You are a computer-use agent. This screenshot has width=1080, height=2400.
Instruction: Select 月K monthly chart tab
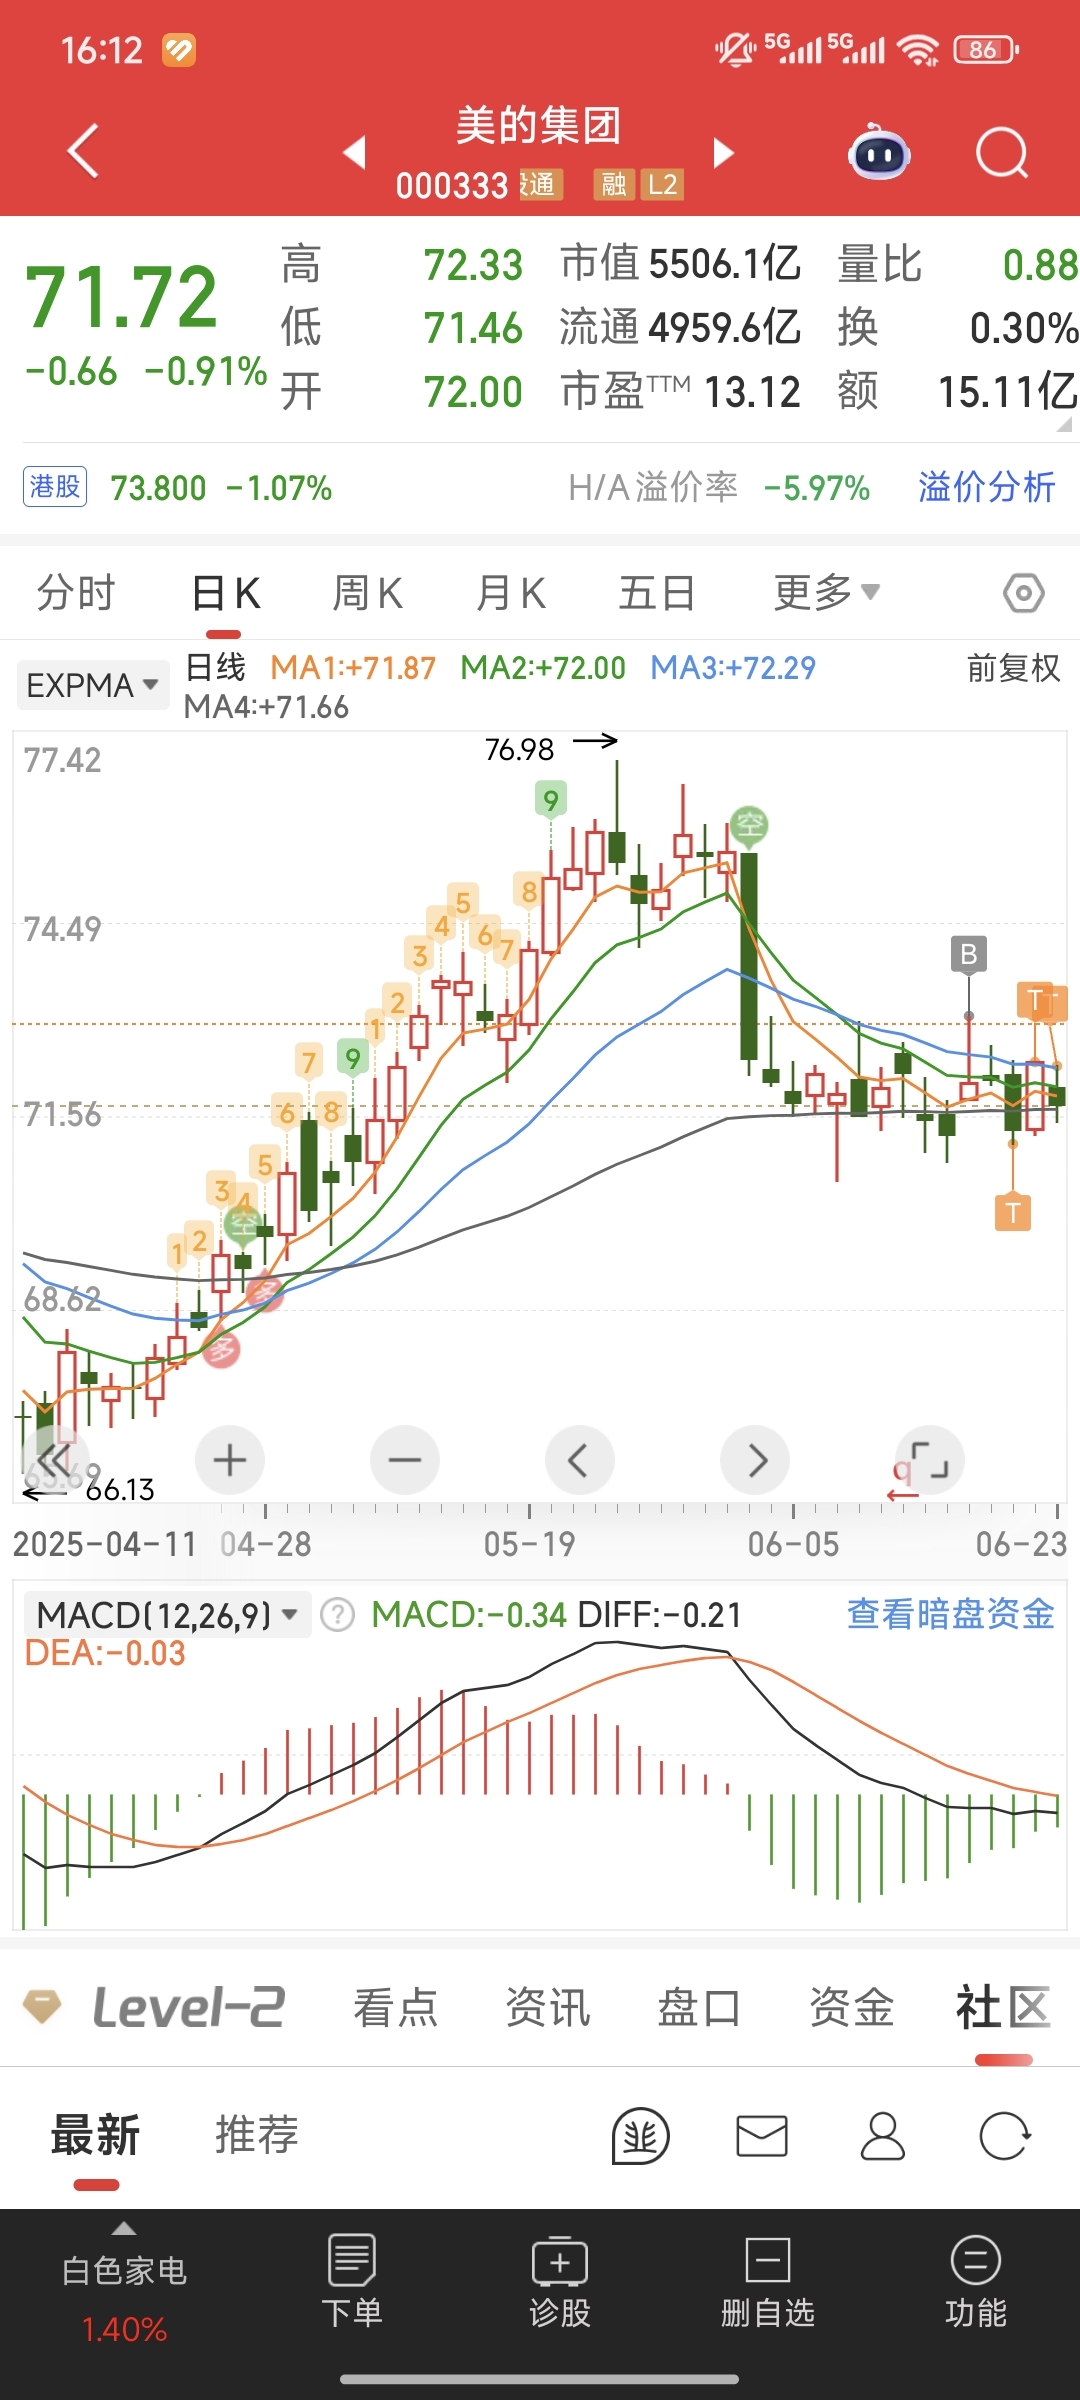510,593
